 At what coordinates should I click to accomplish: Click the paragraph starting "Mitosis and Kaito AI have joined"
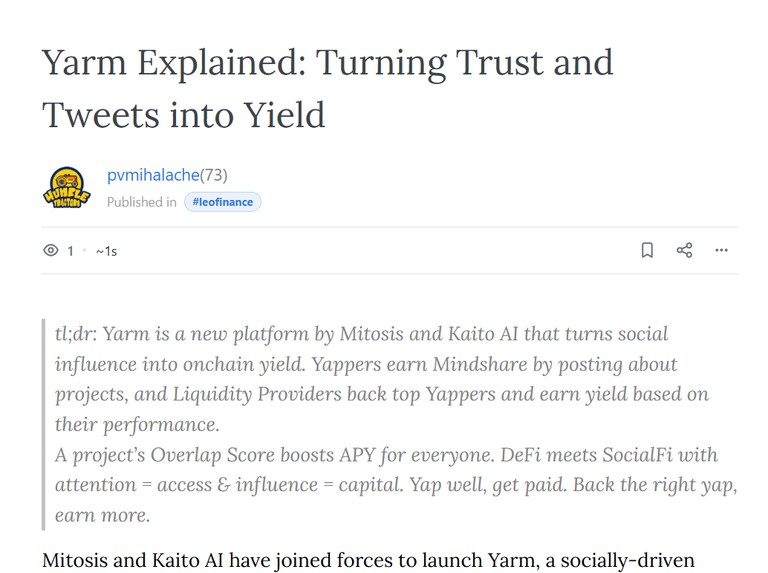pos(368,561)
